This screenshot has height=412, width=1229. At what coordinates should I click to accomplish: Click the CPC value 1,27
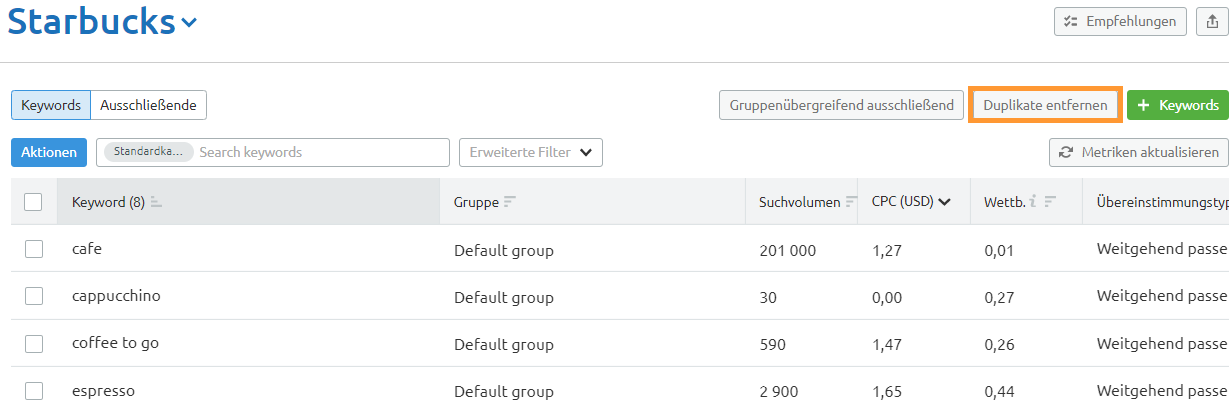pyautogui.click(x=887, y=250)
